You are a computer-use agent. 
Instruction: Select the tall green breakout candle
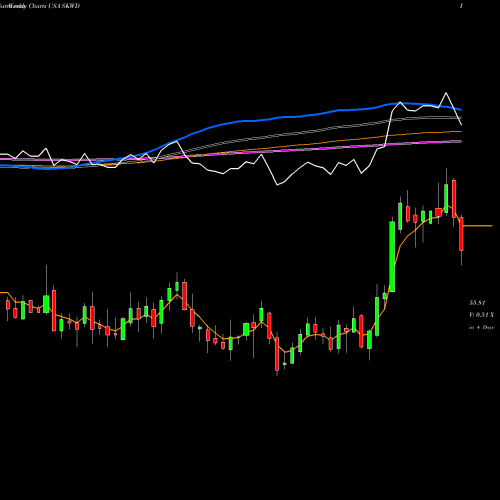[x=392, y=257]
